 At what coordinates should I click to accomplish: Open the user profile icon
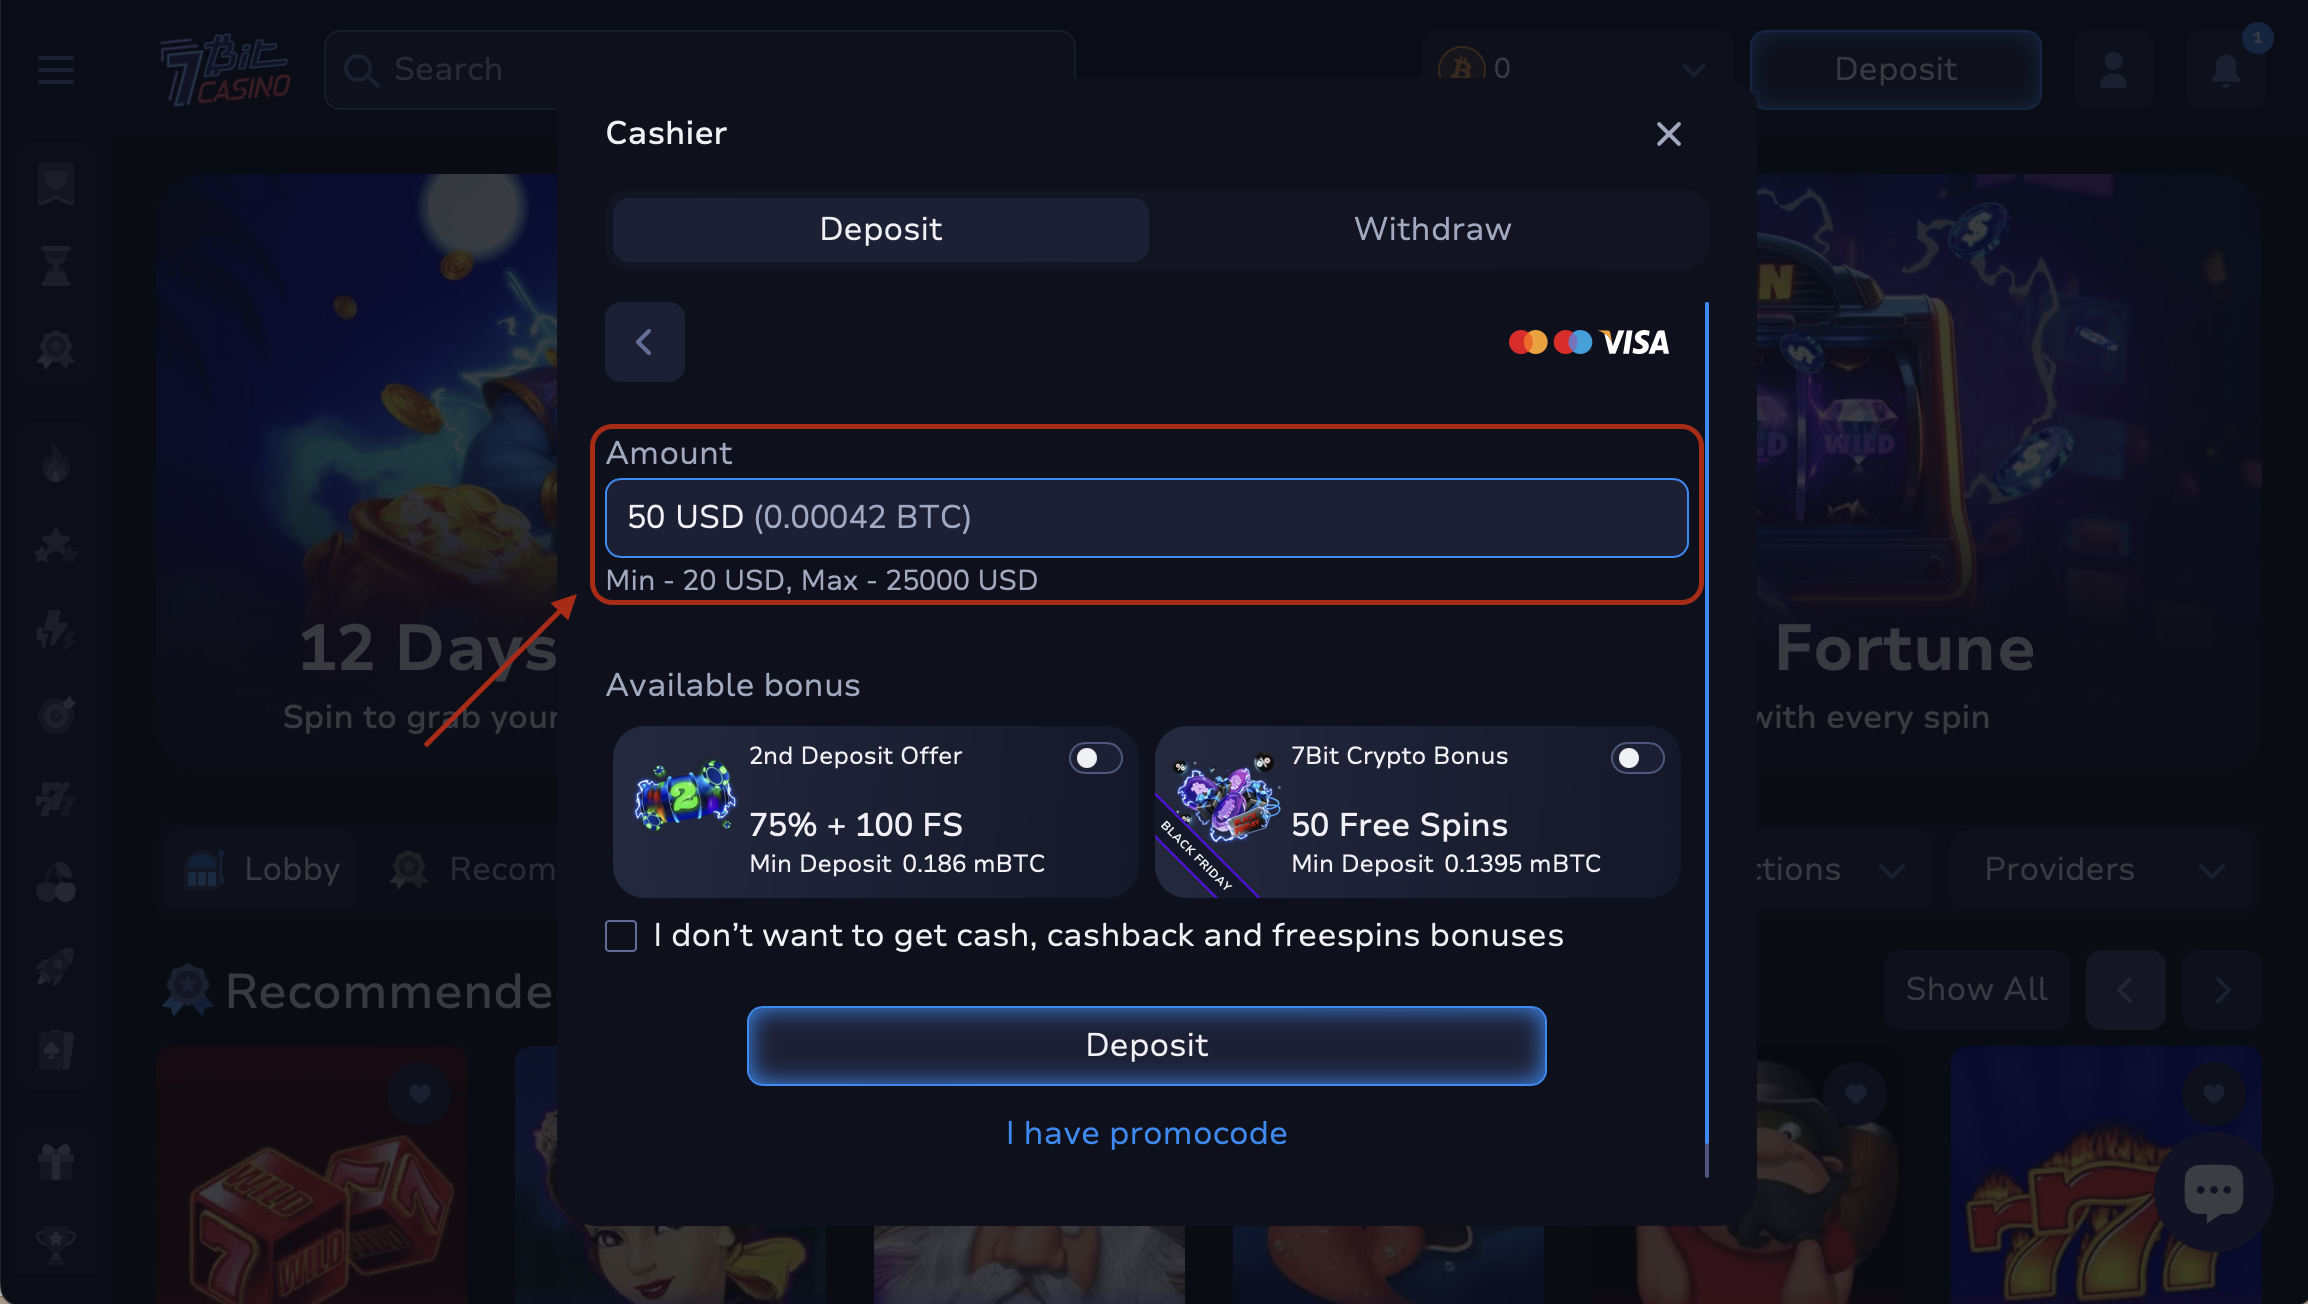coord(2113,70)
